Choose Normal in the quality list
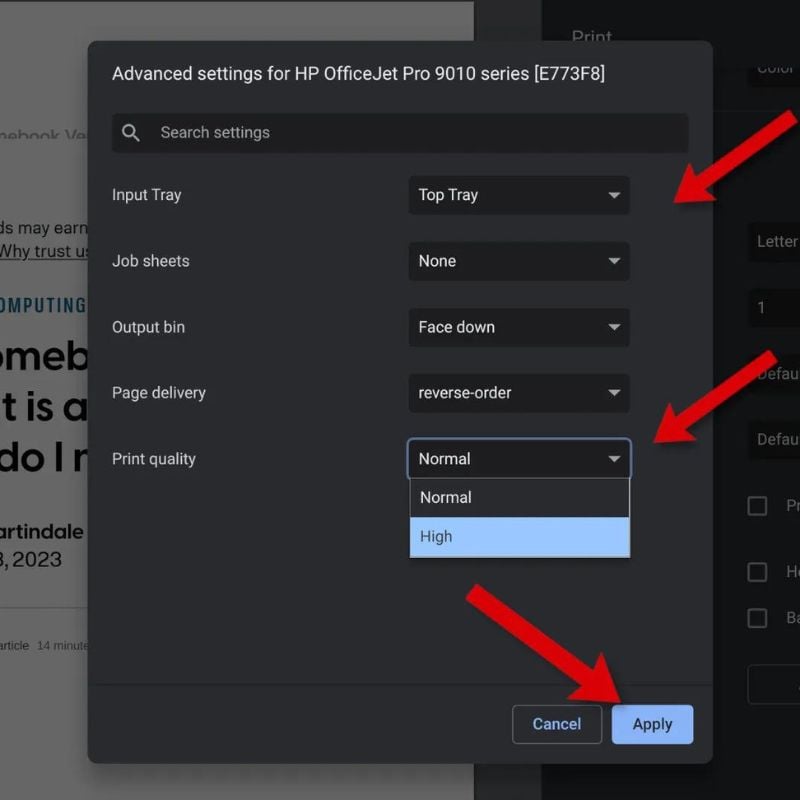This screenshot has width=800, height=800. 519,497
